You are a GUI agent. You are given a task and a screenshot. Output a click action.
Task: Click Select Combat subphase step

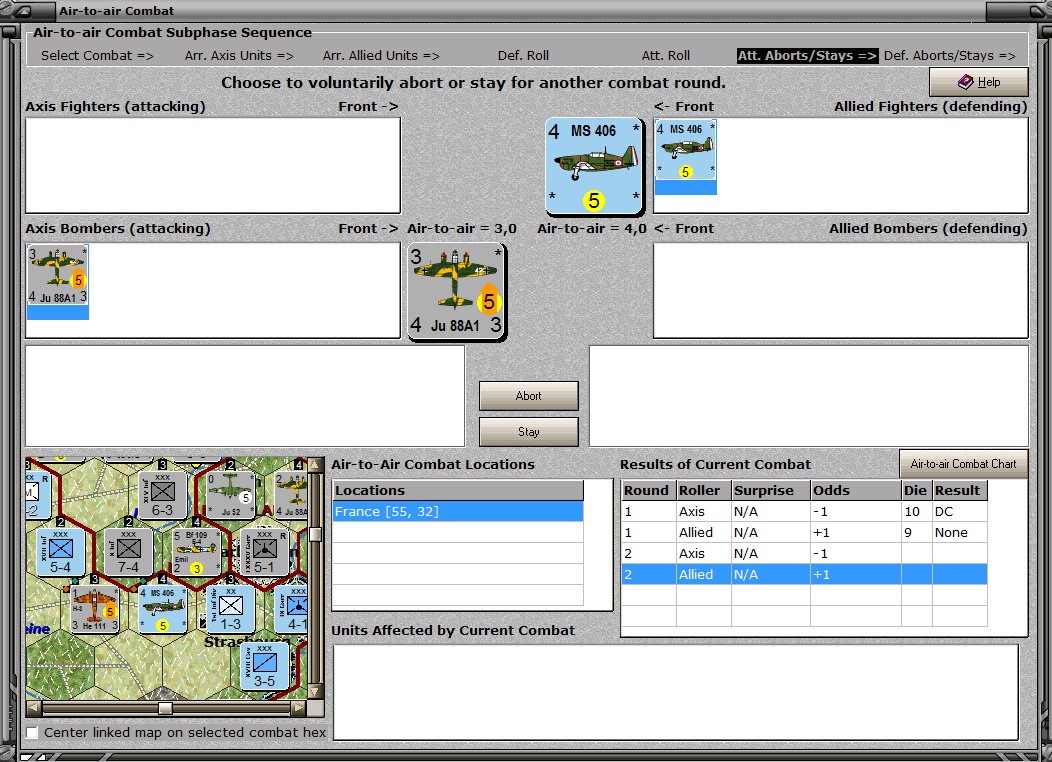coord(97,56)
